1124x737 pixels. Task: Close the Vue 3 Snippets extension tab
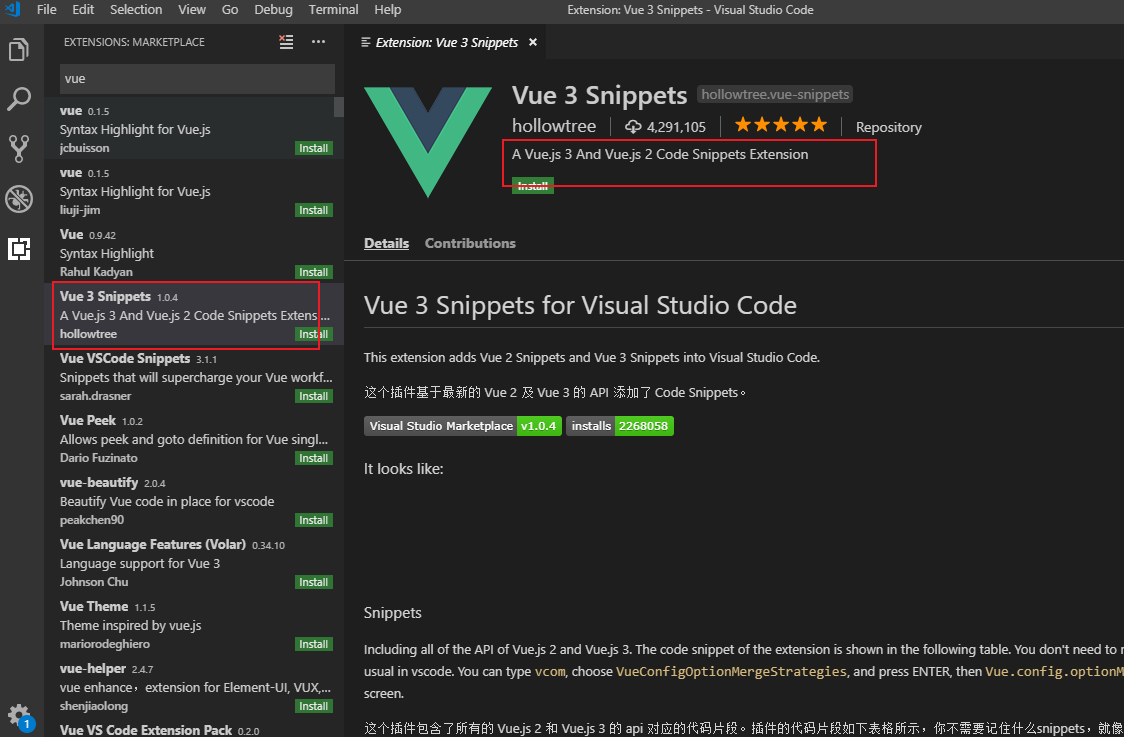coord(533,42)
